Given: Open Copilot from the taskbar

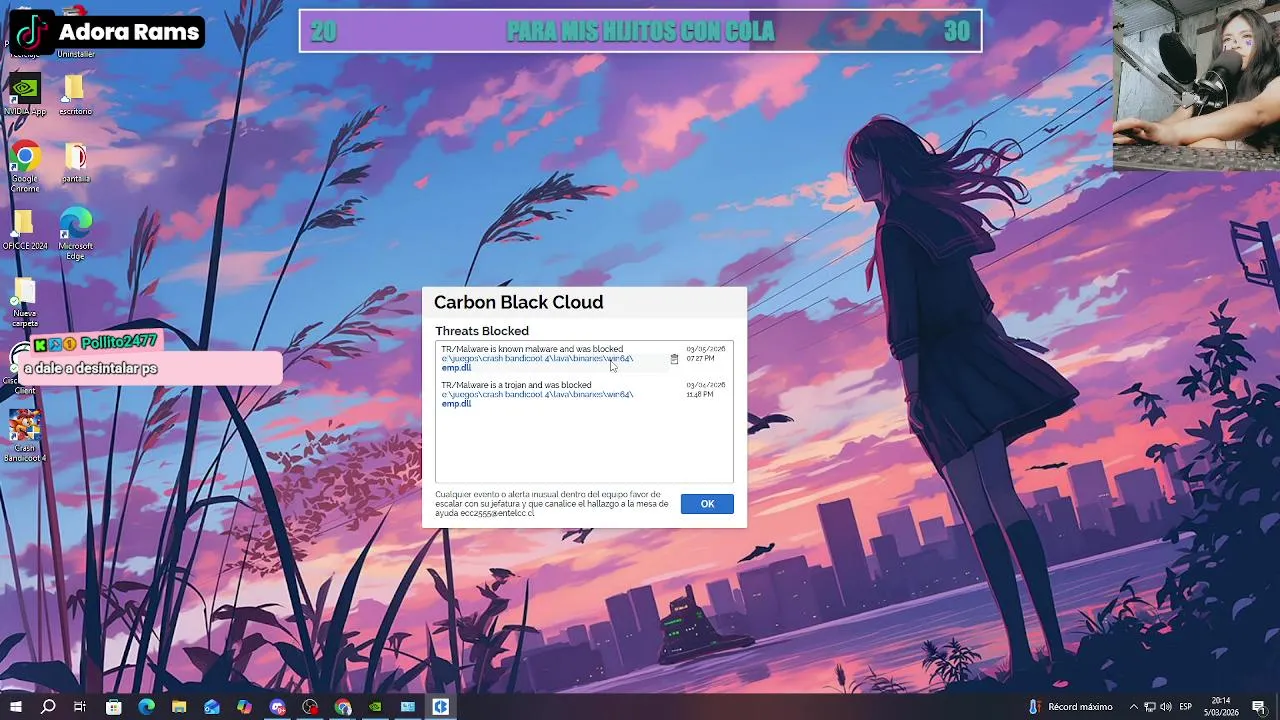Looking at the screenshot, I should pos(244,707).
